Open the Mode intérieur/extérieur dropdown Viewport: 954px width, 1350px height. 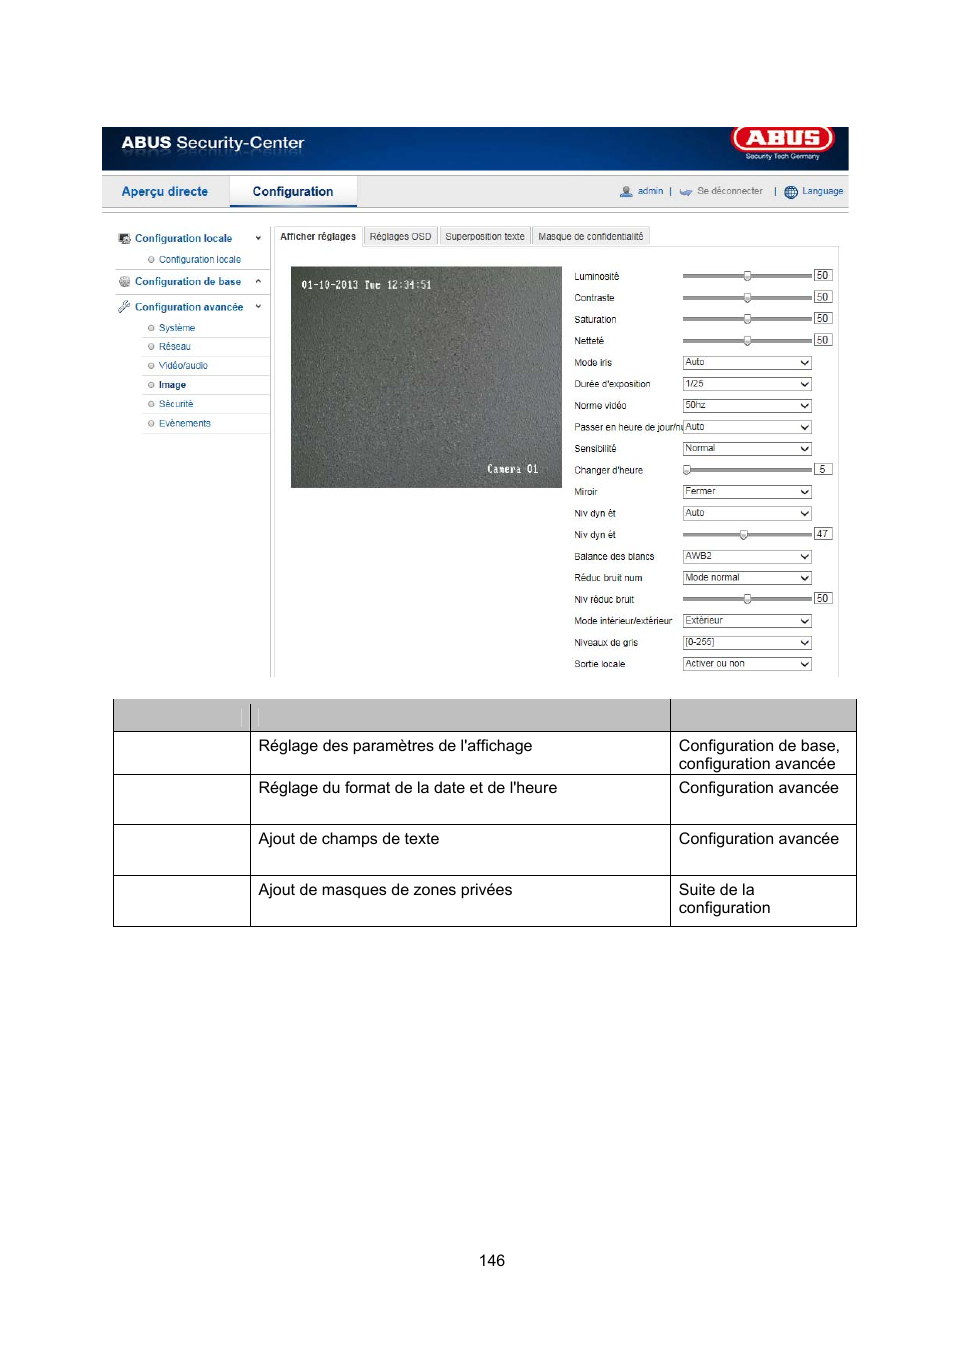747,621
